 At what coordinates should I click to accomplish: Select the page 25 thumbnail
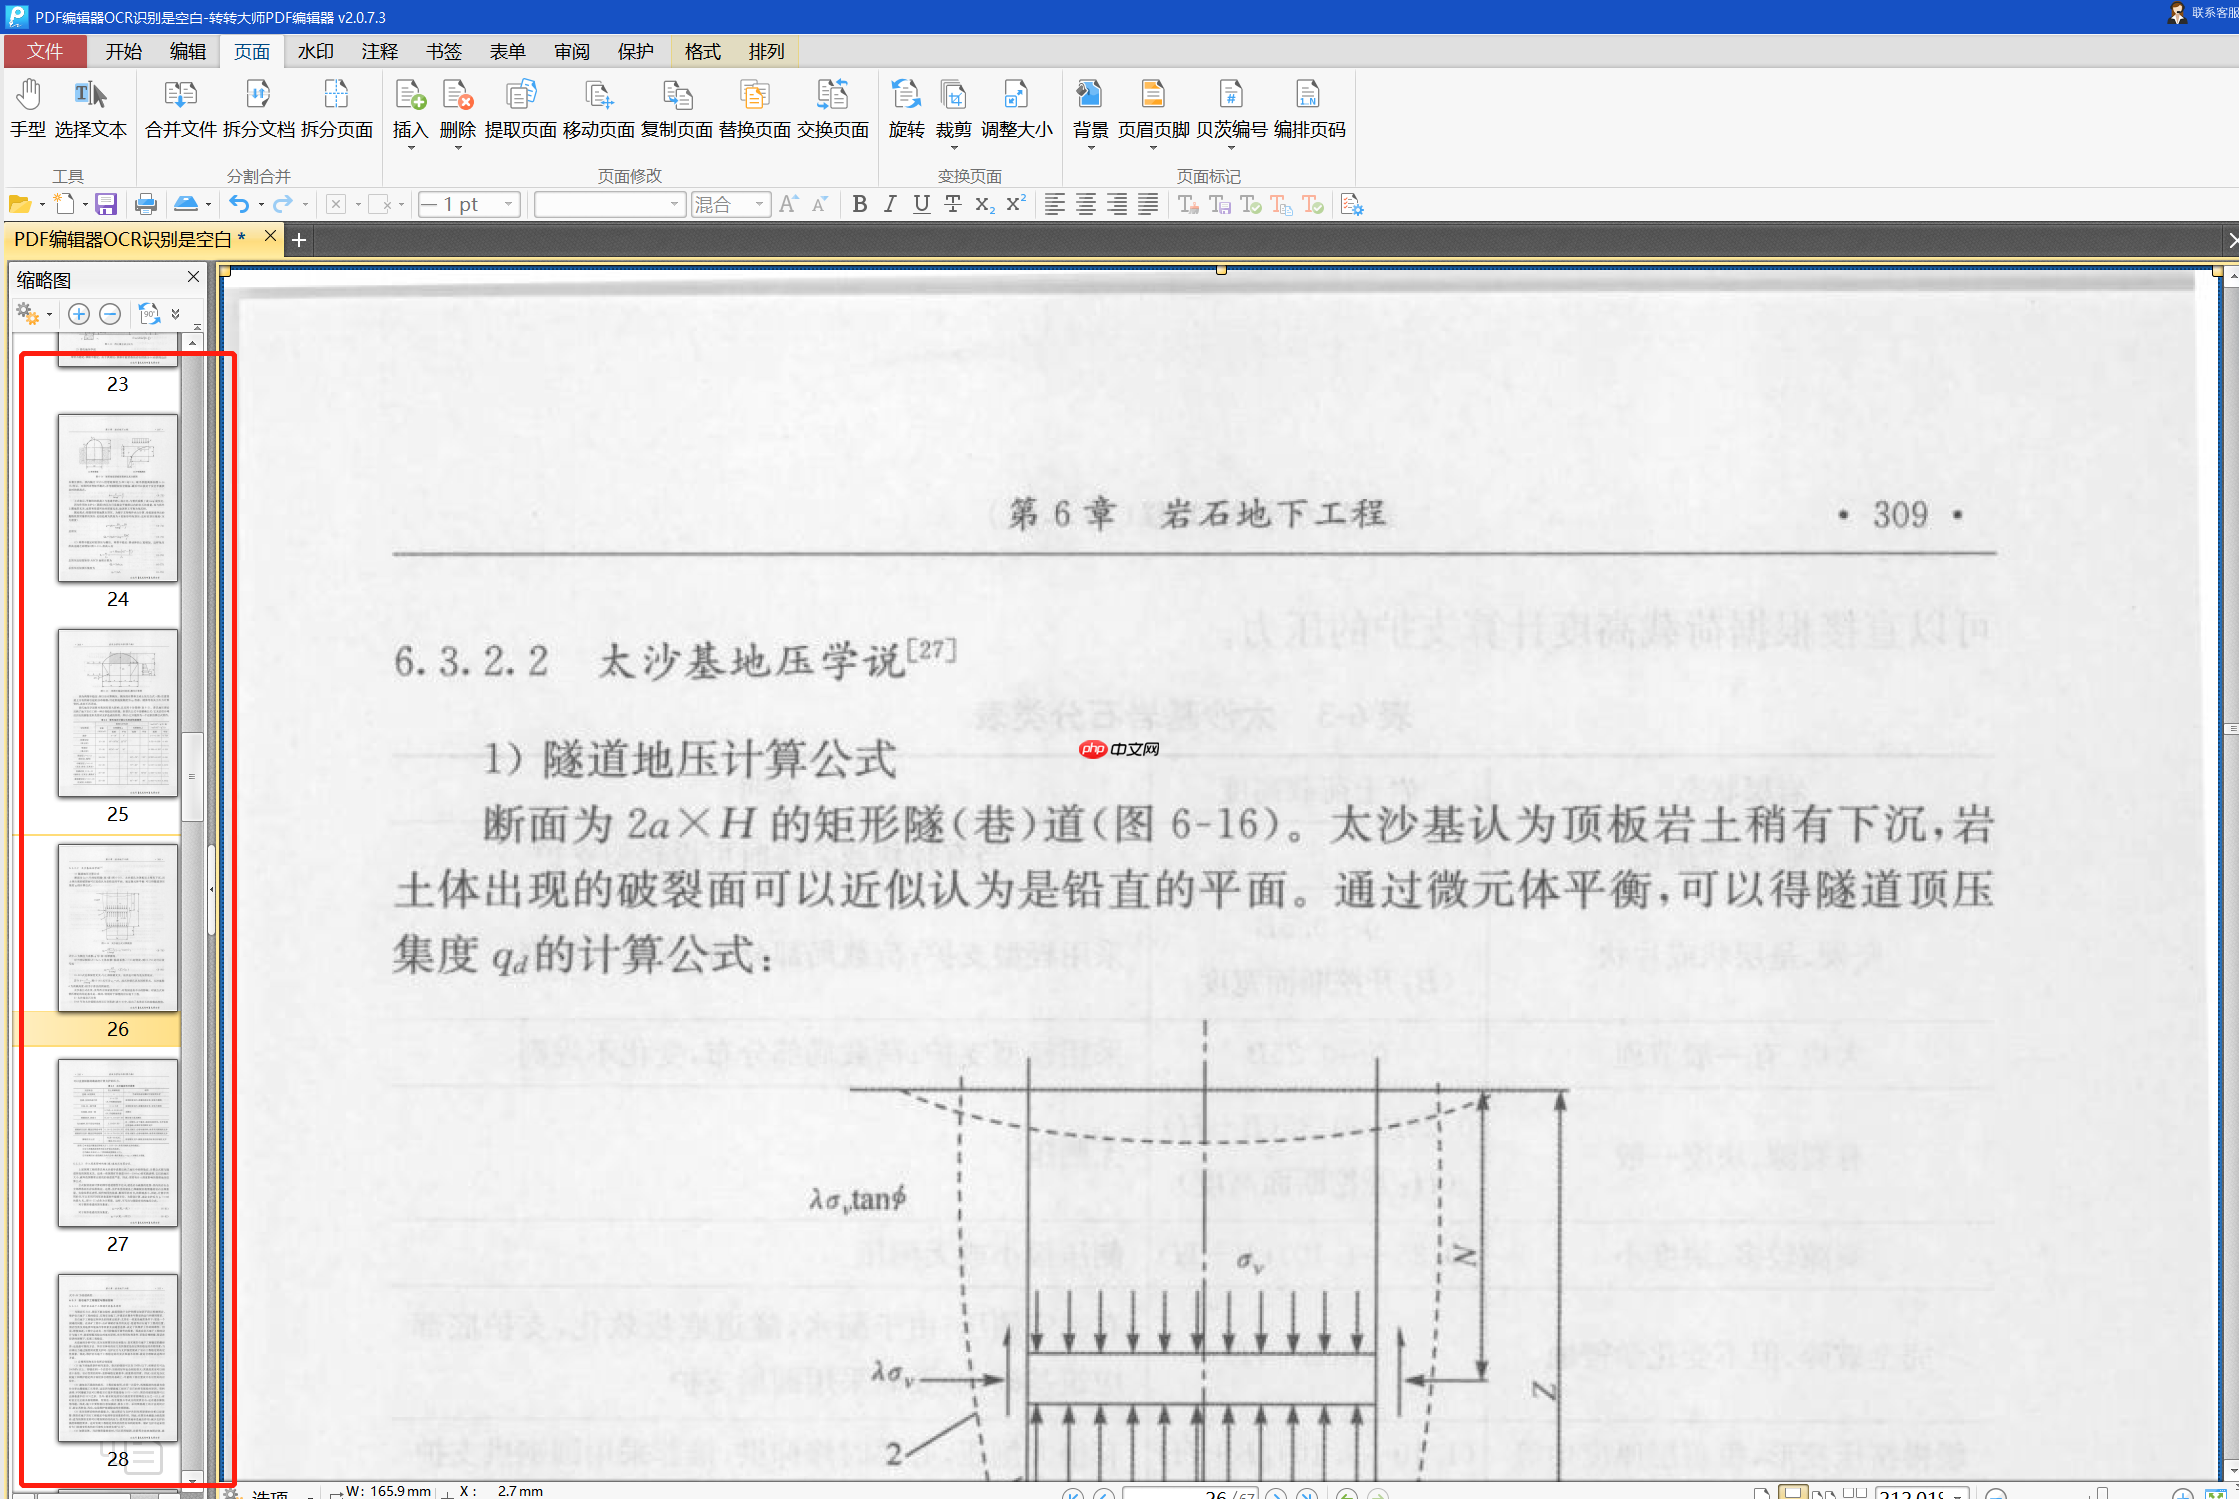118,713
